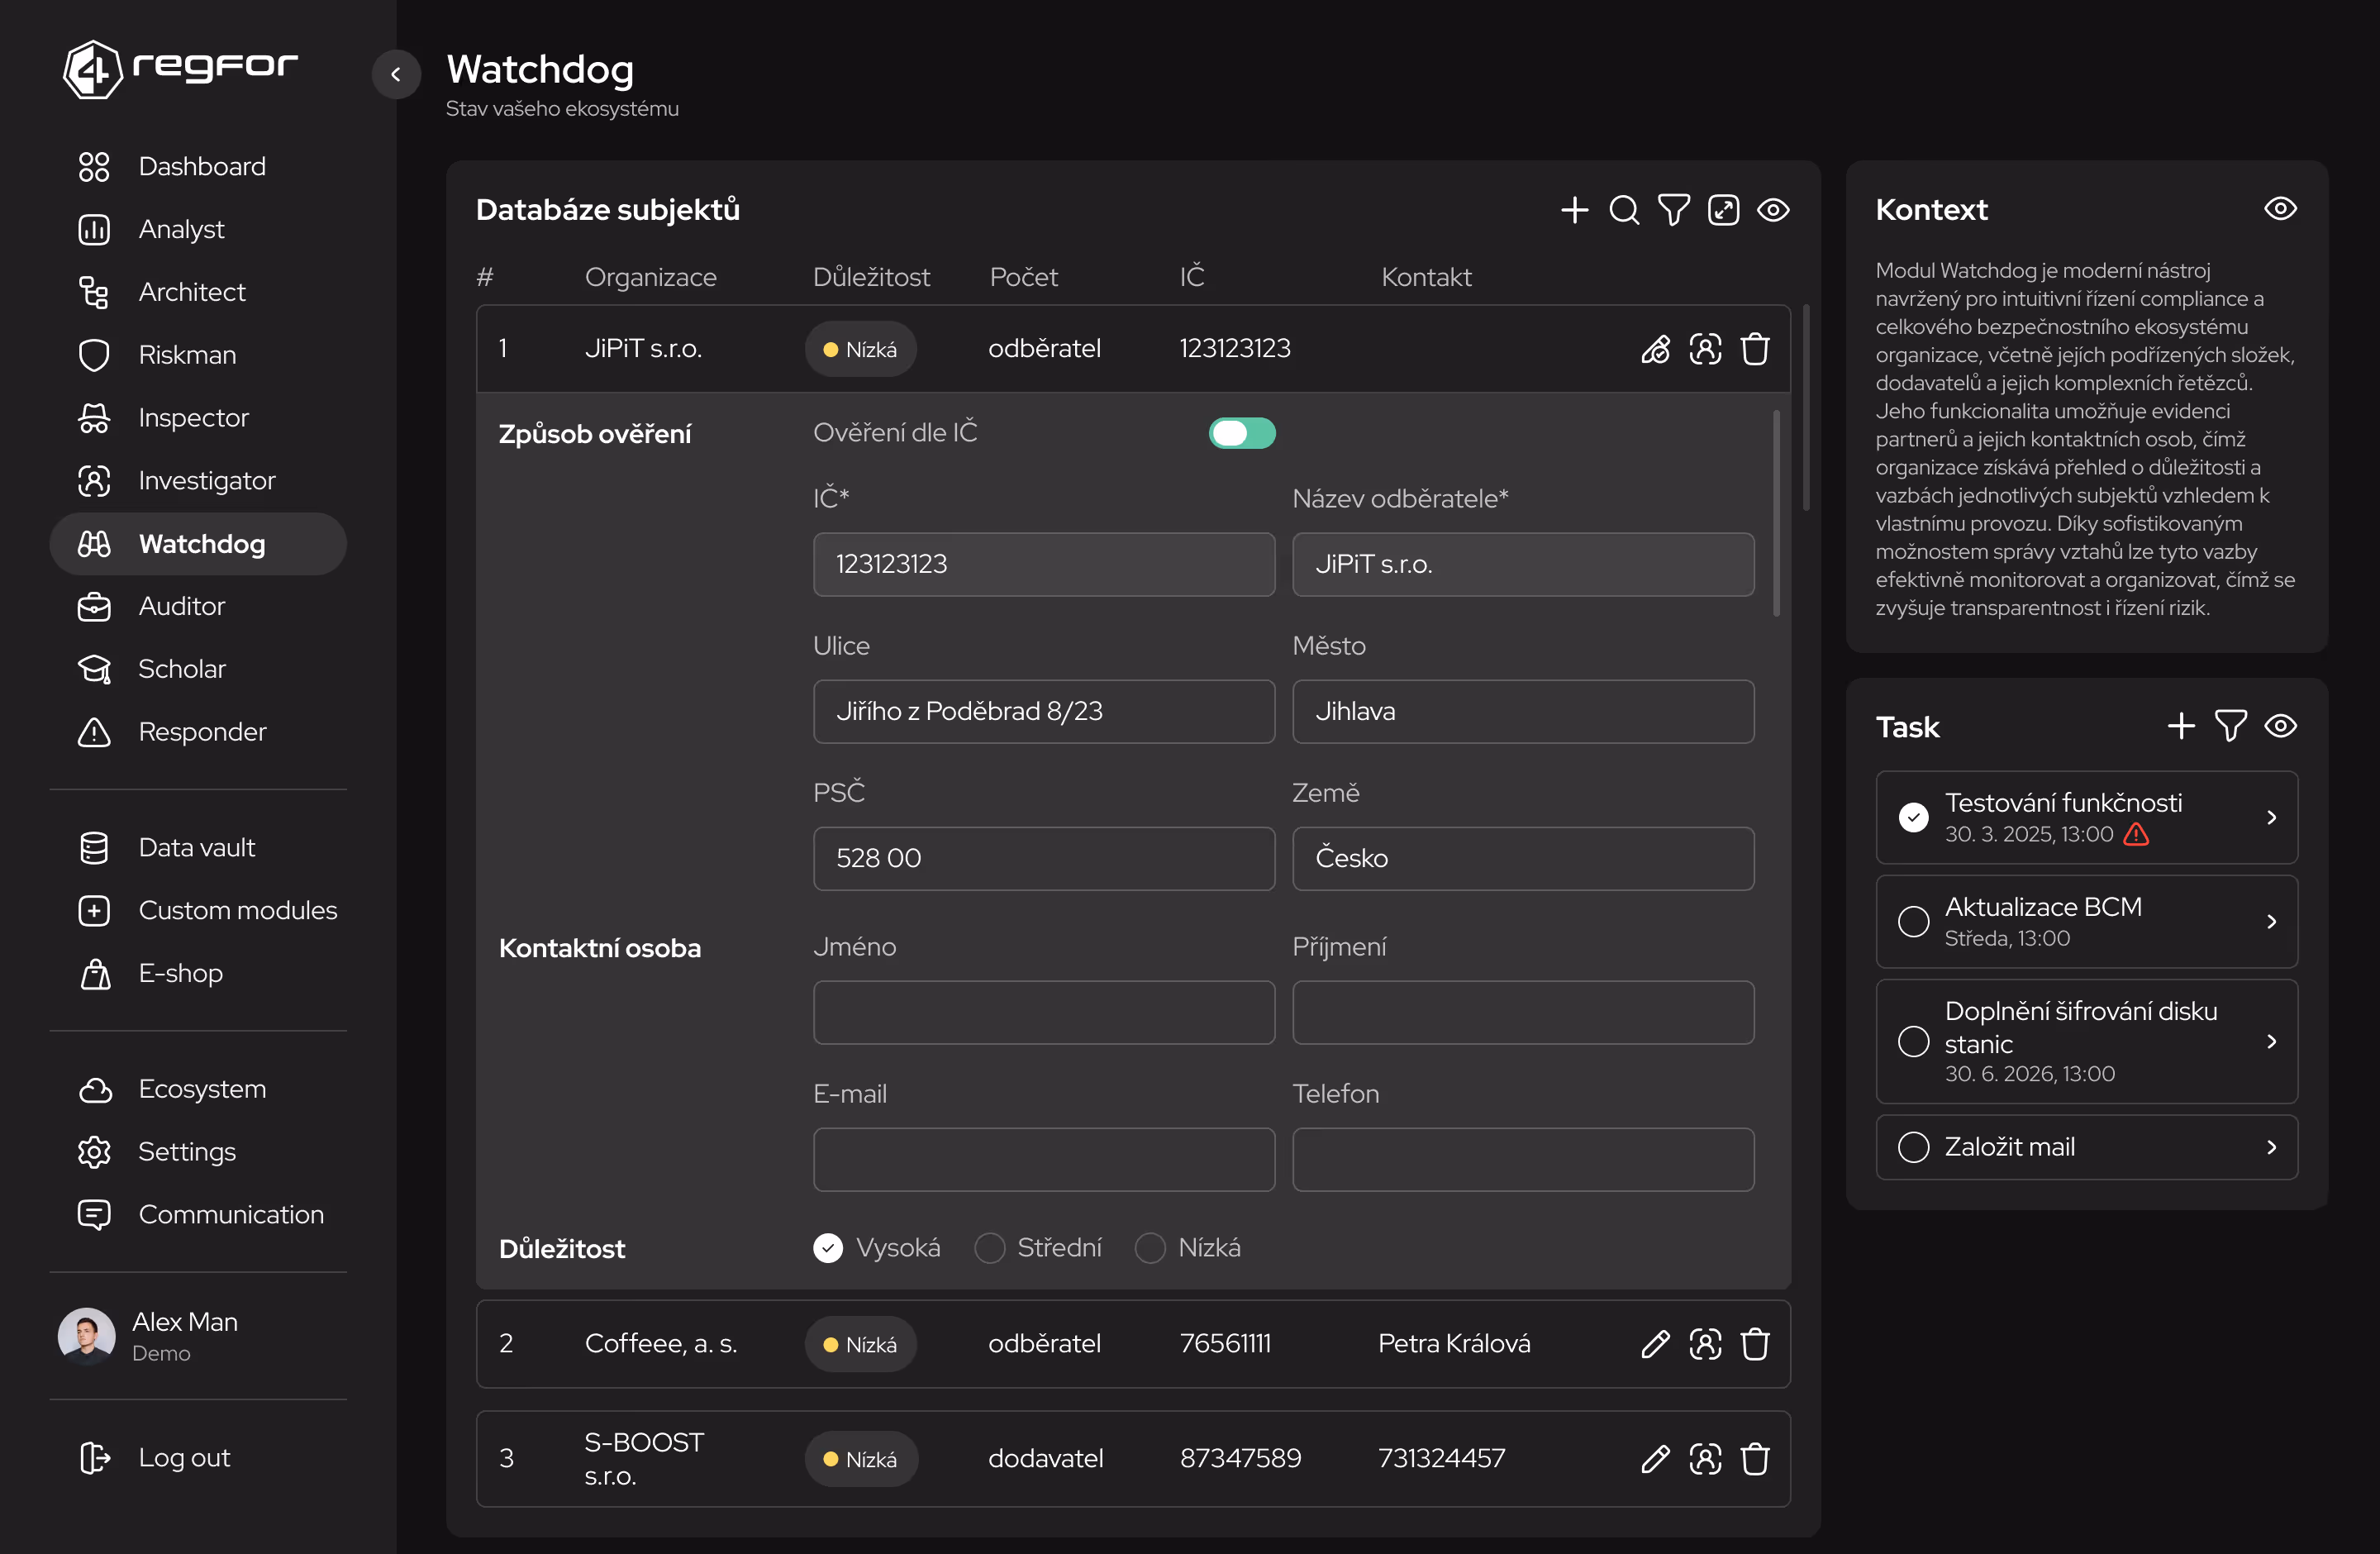Open the filter in Databáze subjektů
Viewport: 2380px width, 1554px height.
(x=1673, y=210)
